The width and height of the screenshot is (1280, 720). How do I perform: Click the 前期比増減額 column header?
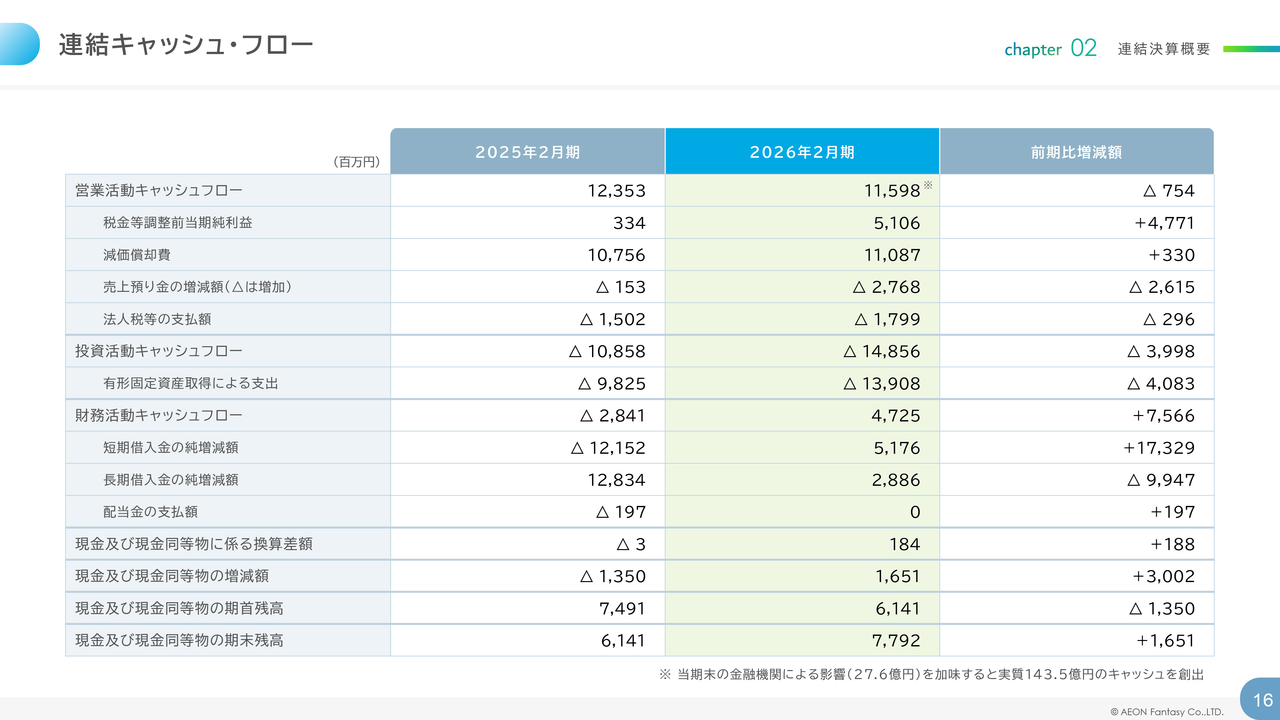1076,152
